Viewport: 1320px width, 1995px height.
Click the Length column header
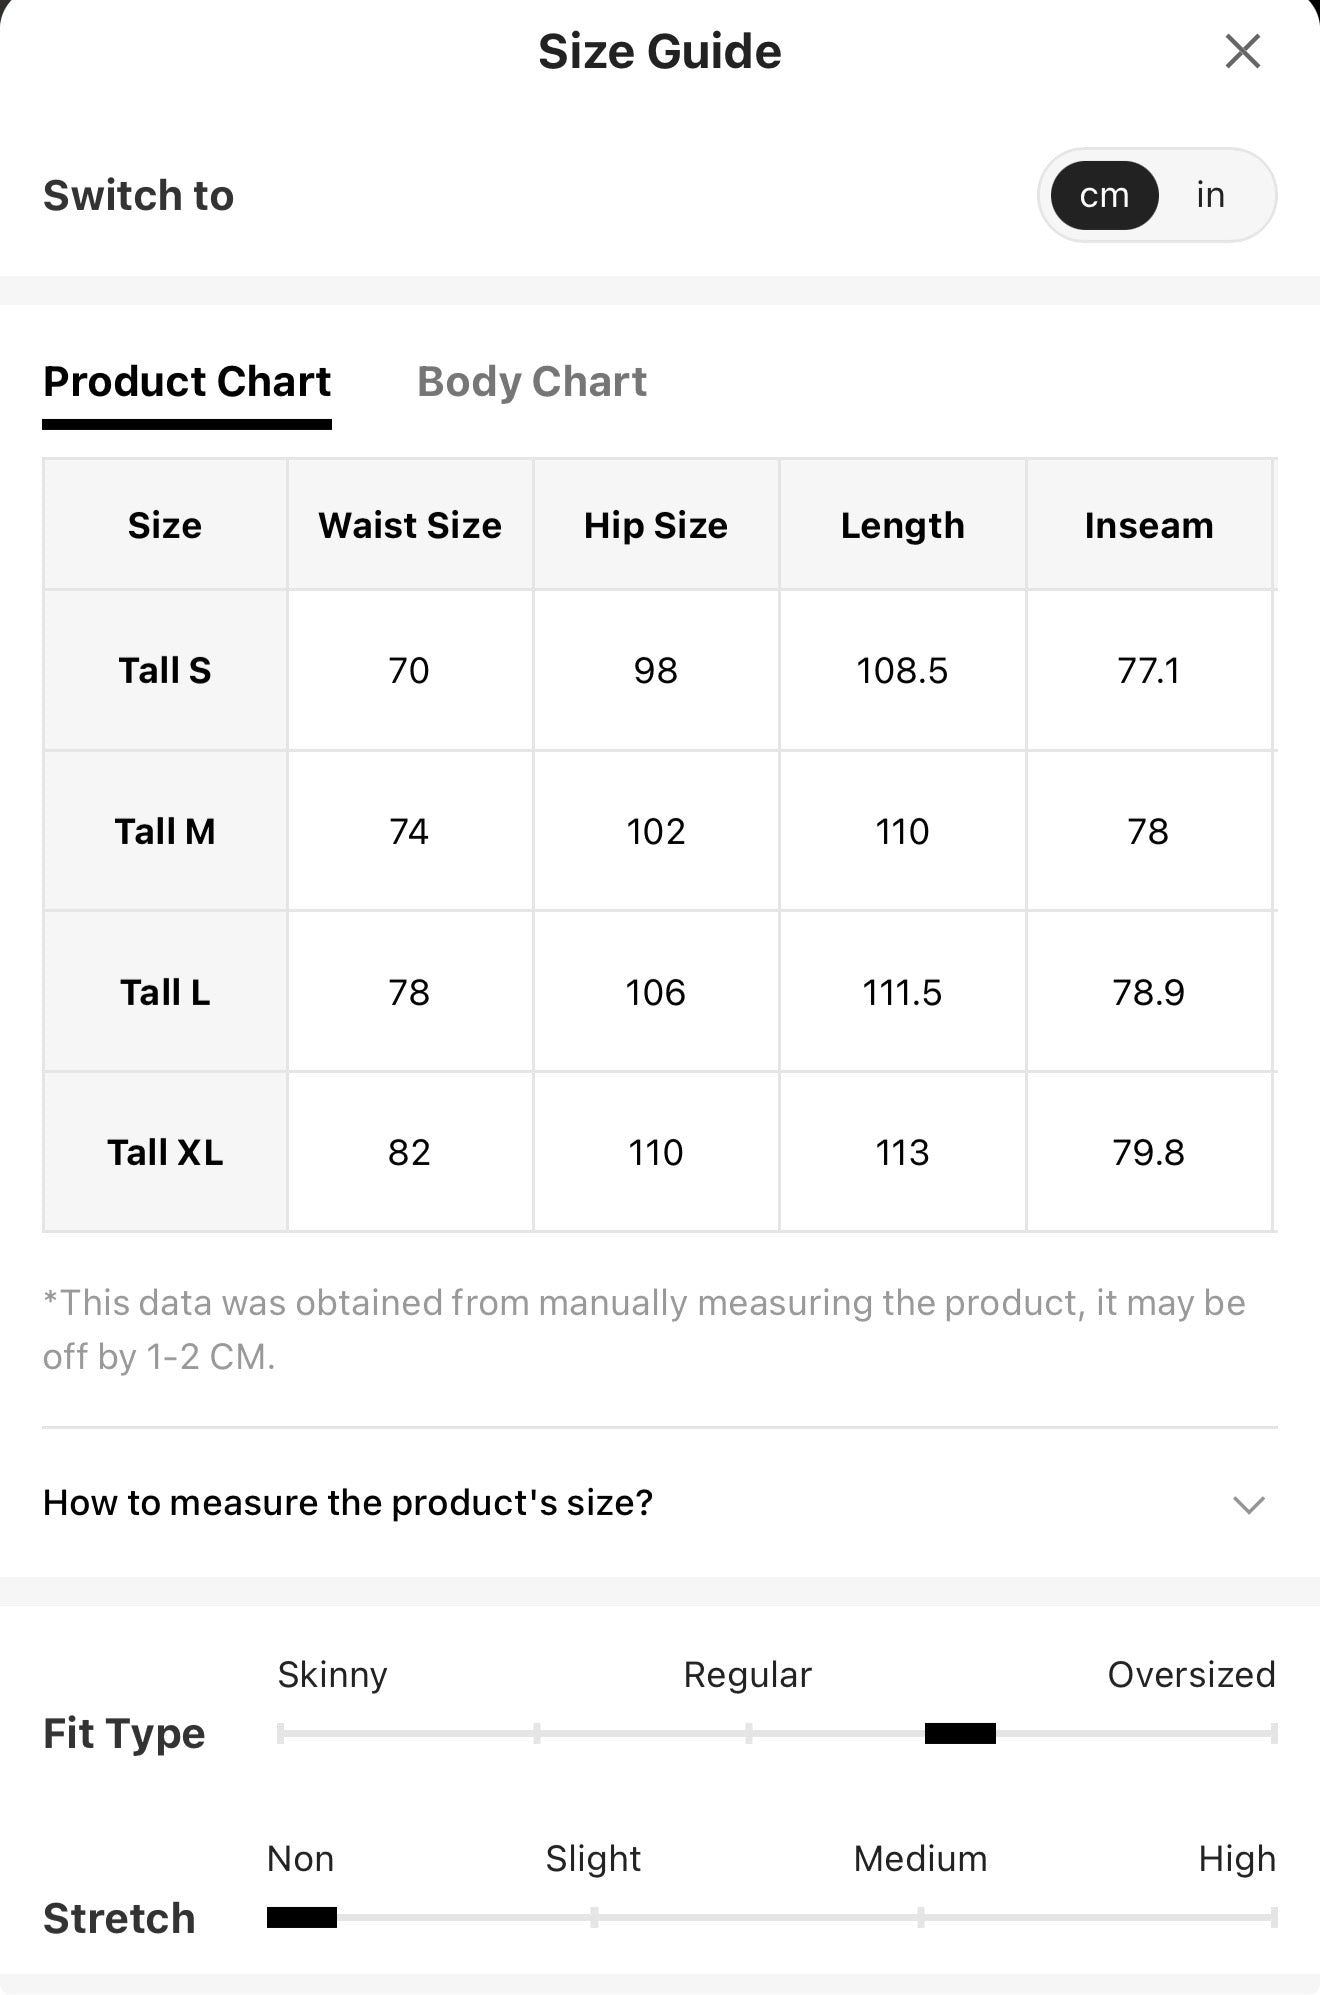coord(902,525)
